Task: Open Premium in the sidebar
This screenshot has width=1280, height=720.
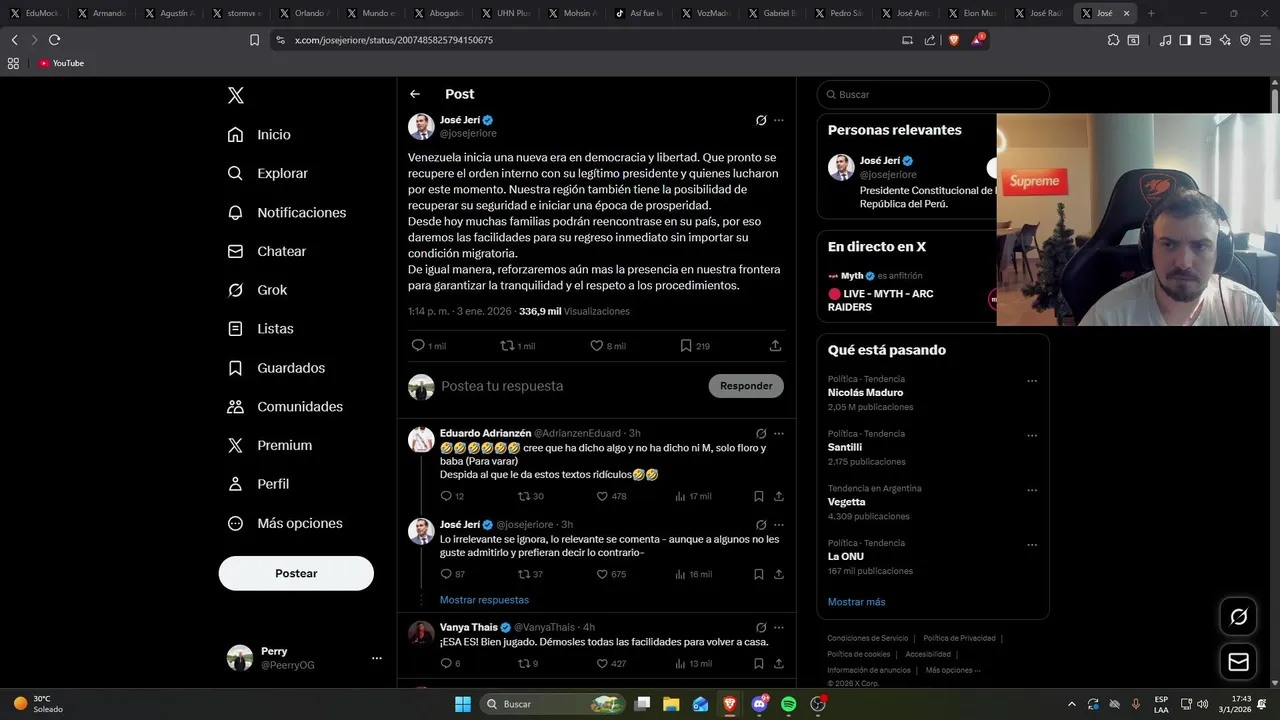Action: pyautogui.click(x=270, y=445)
